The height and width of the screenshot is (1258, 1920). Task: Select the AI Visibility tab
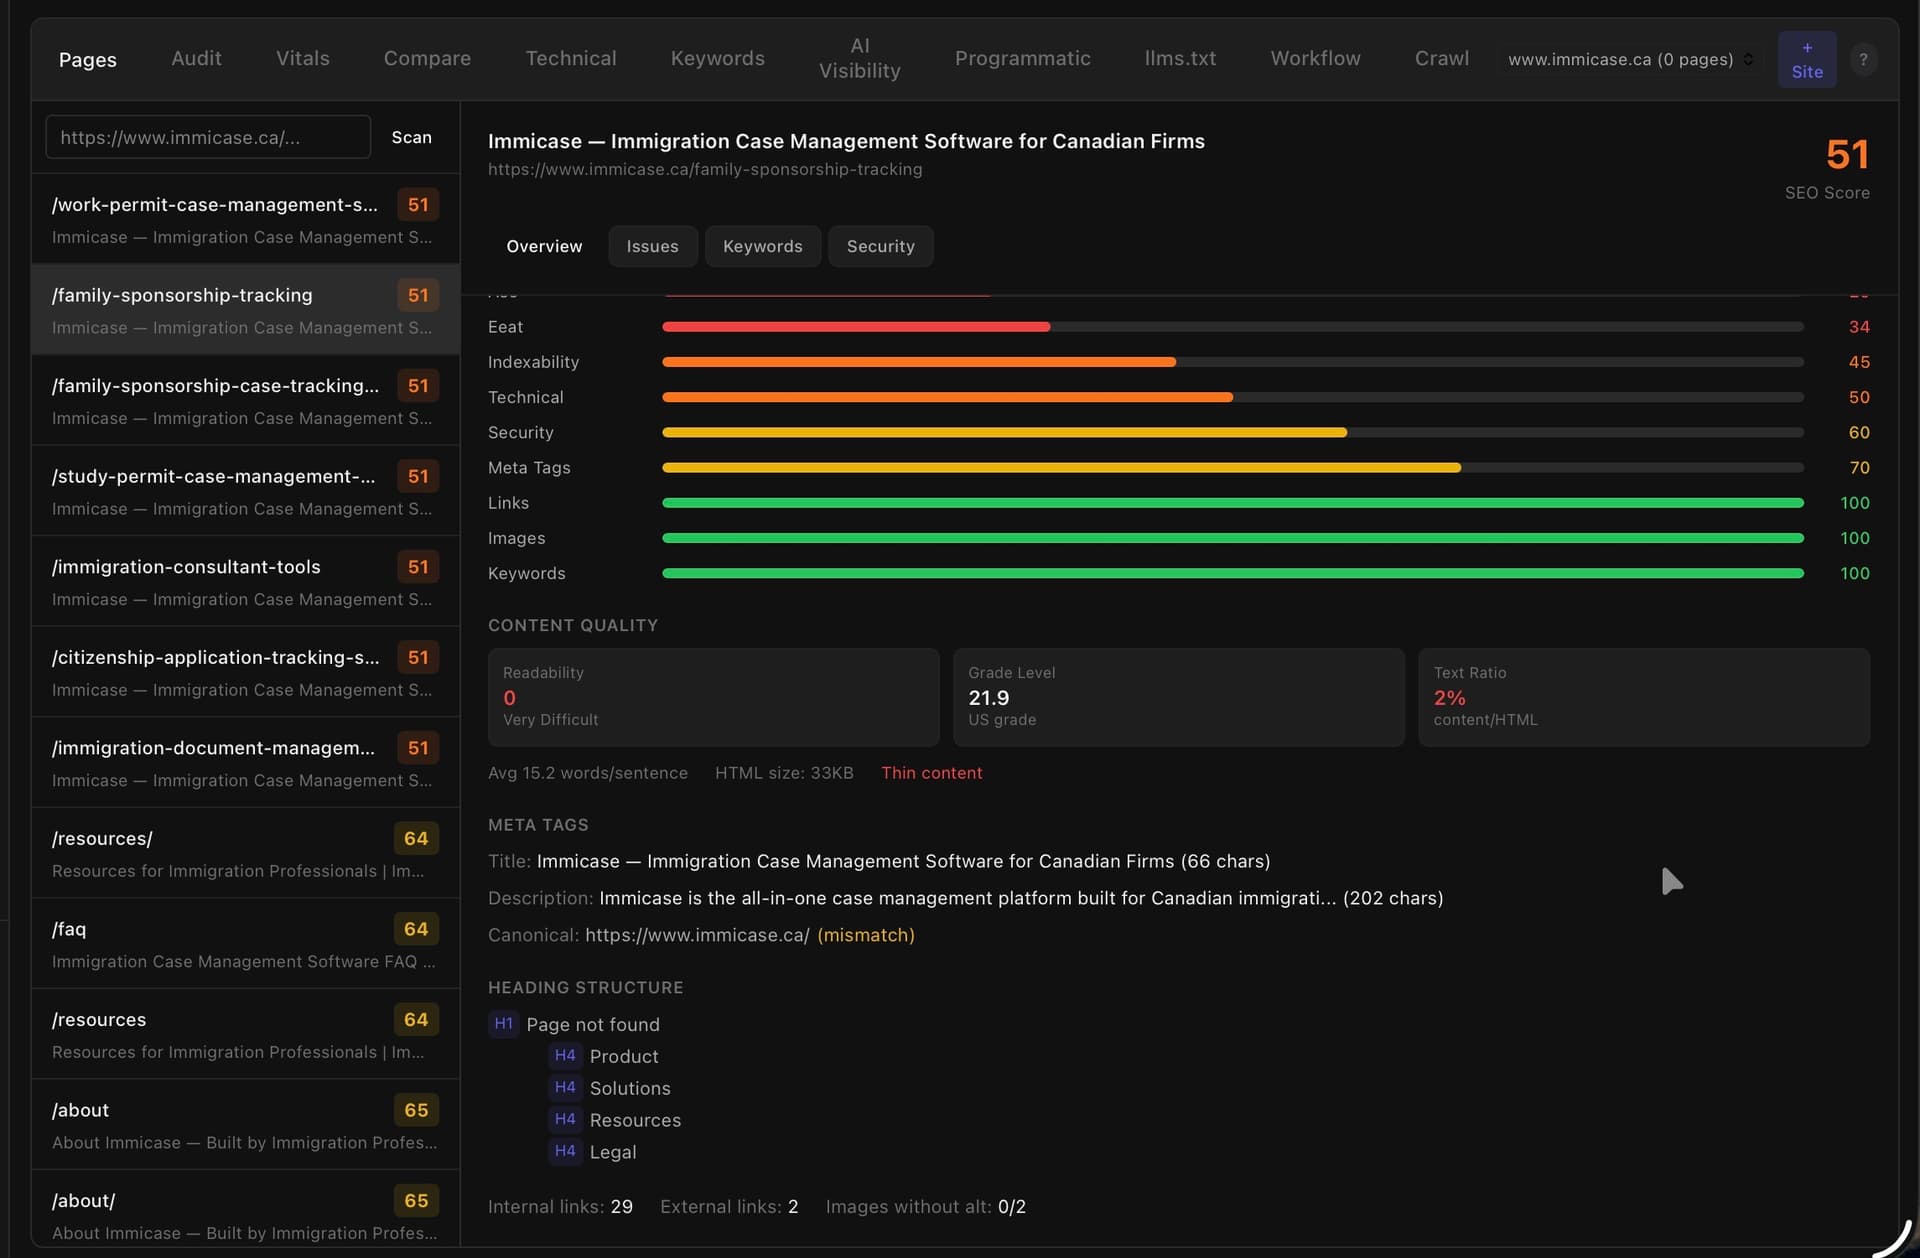pos(859,58)
